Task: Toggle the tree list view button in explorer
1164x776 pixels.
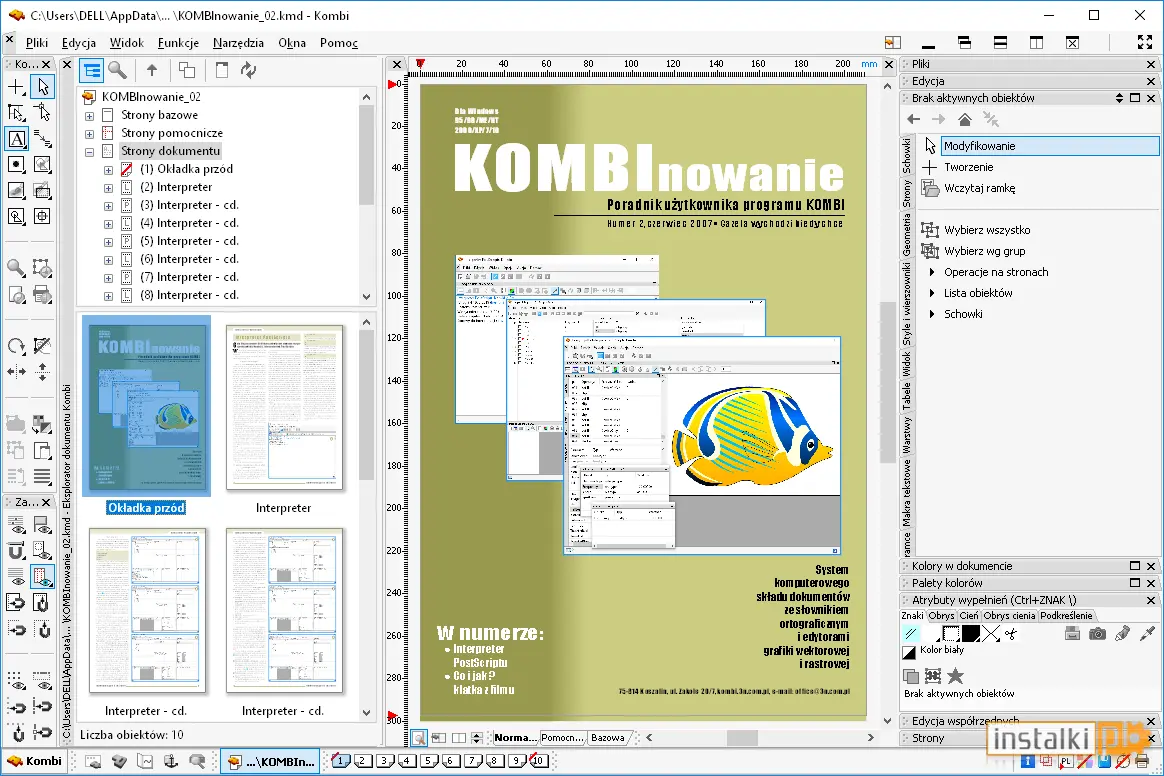Action: click(92, 70)
